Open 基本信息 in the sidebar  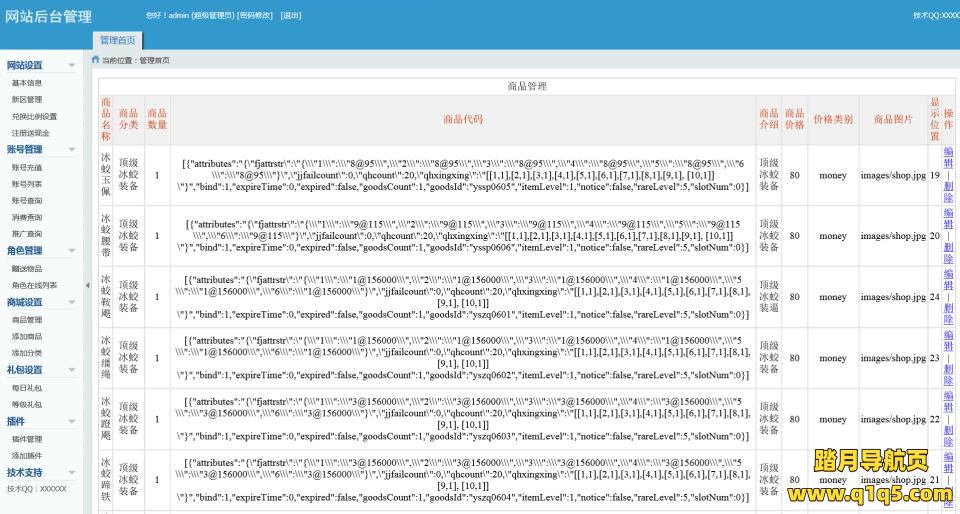click(27, 83)
